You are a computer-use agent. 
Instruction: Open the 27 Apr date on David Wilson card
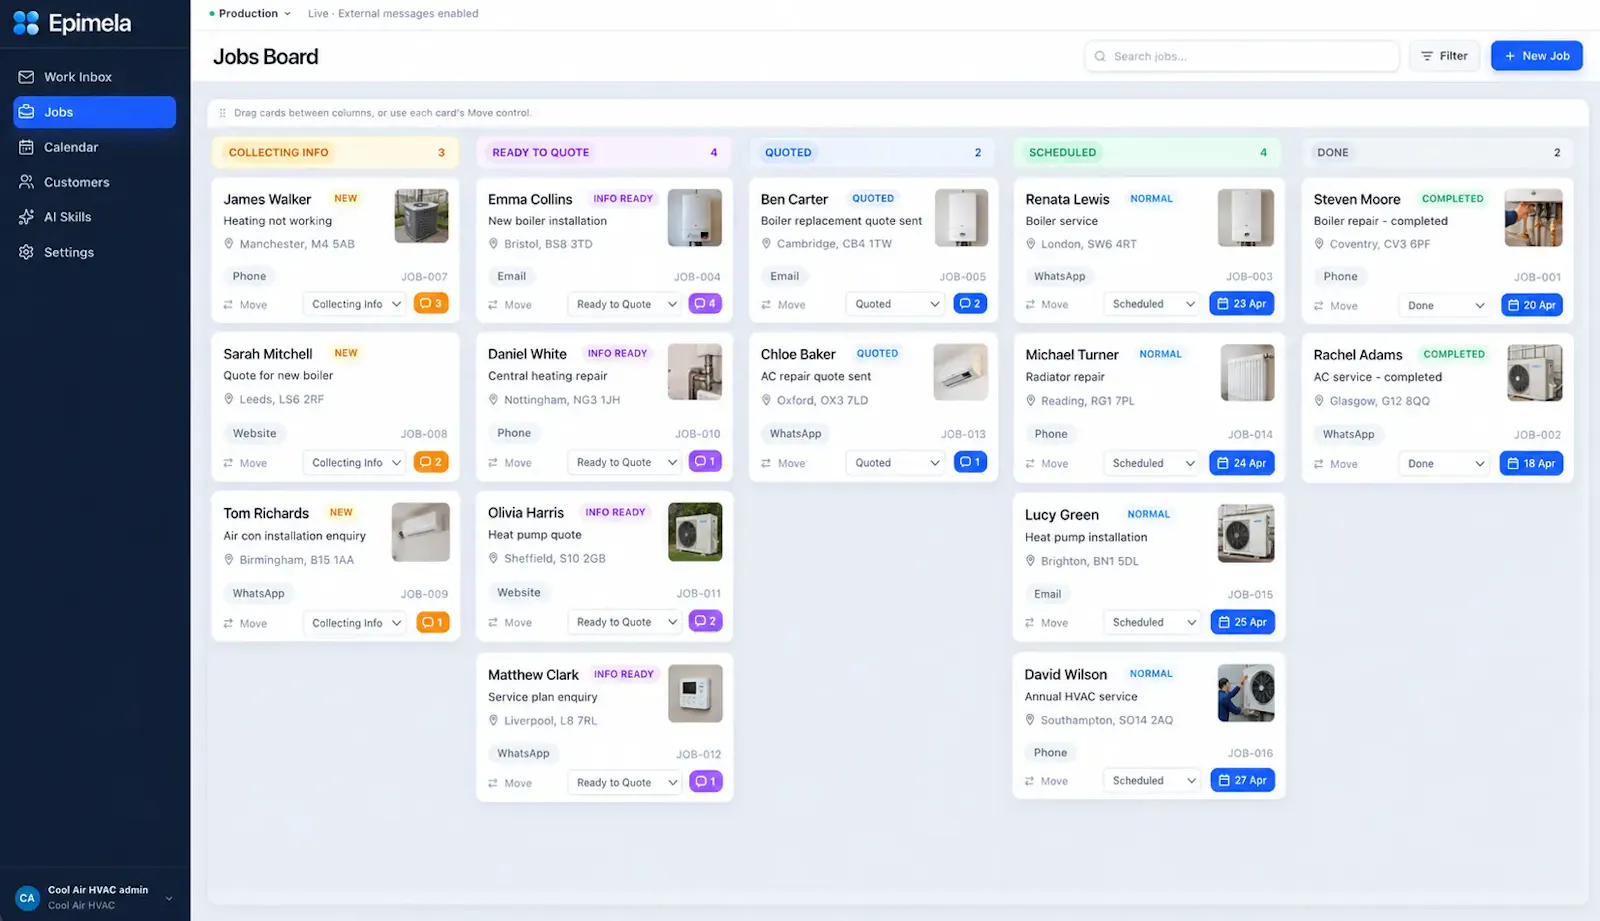(1242, 780)
